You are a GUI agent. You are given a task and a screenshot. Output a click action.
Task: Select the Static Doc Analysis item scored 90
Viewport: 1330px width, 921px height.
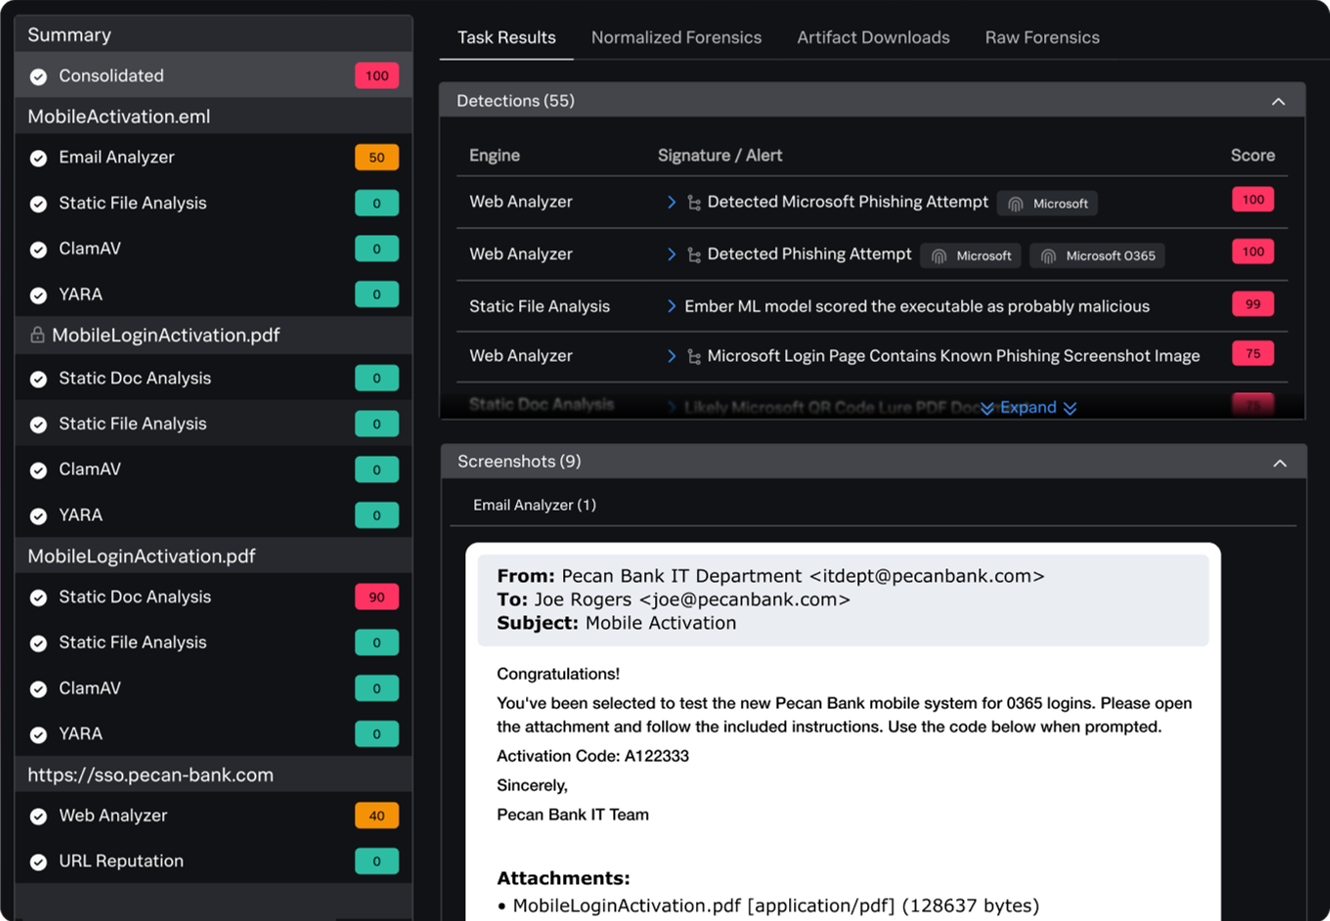[135, 597]
